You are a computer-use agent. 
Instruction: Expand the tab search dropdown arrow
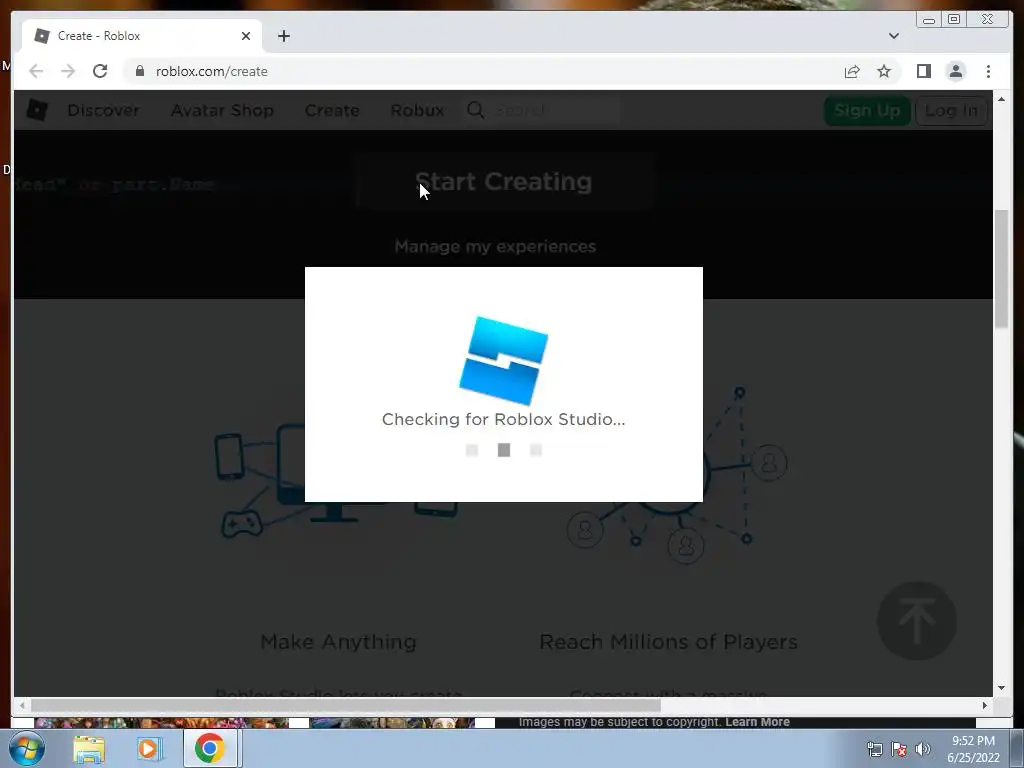pyautogui.click(x=893, y=36)
